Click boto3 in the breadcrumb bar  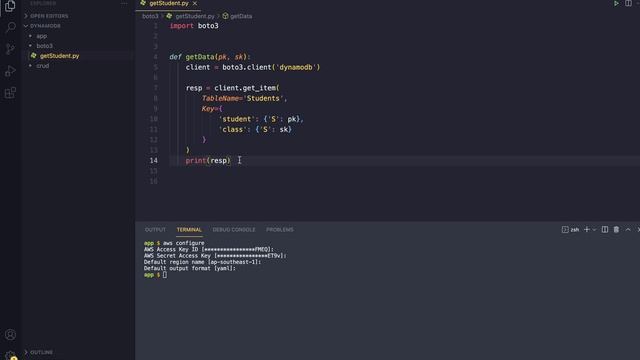pyautogui.click(x=150, y=16)
